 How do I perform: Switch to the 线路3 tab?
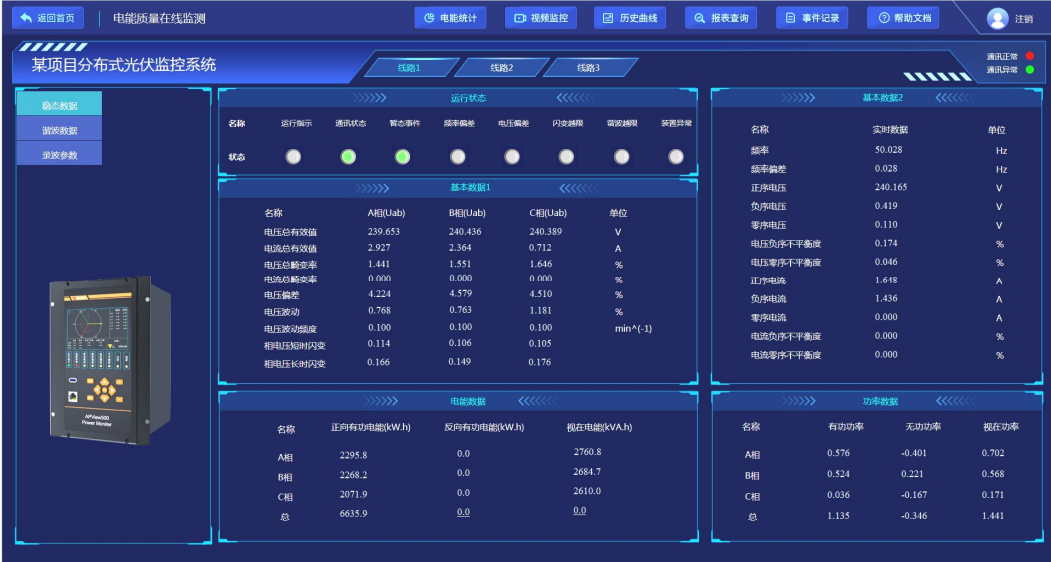point(589,68)
